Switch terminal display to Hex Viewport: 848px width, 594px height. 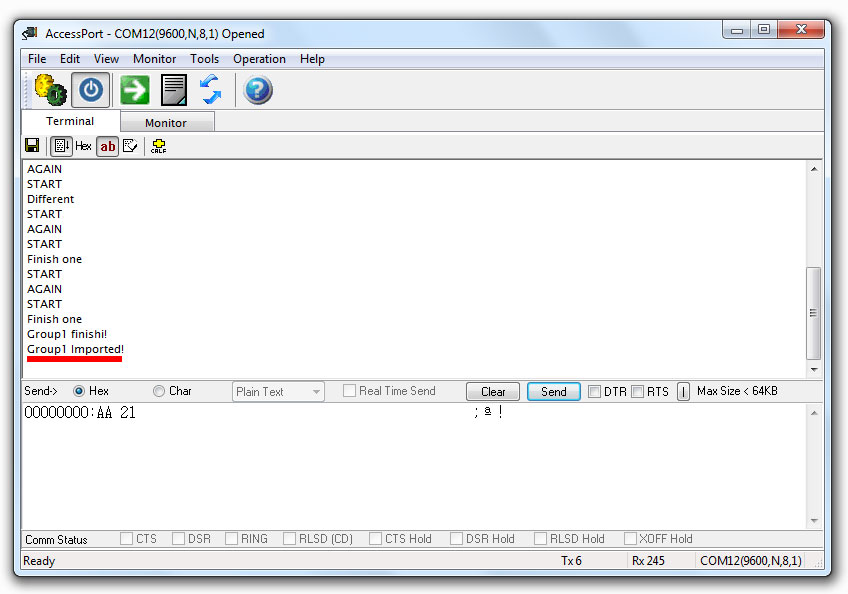click(x=83, y=146)
